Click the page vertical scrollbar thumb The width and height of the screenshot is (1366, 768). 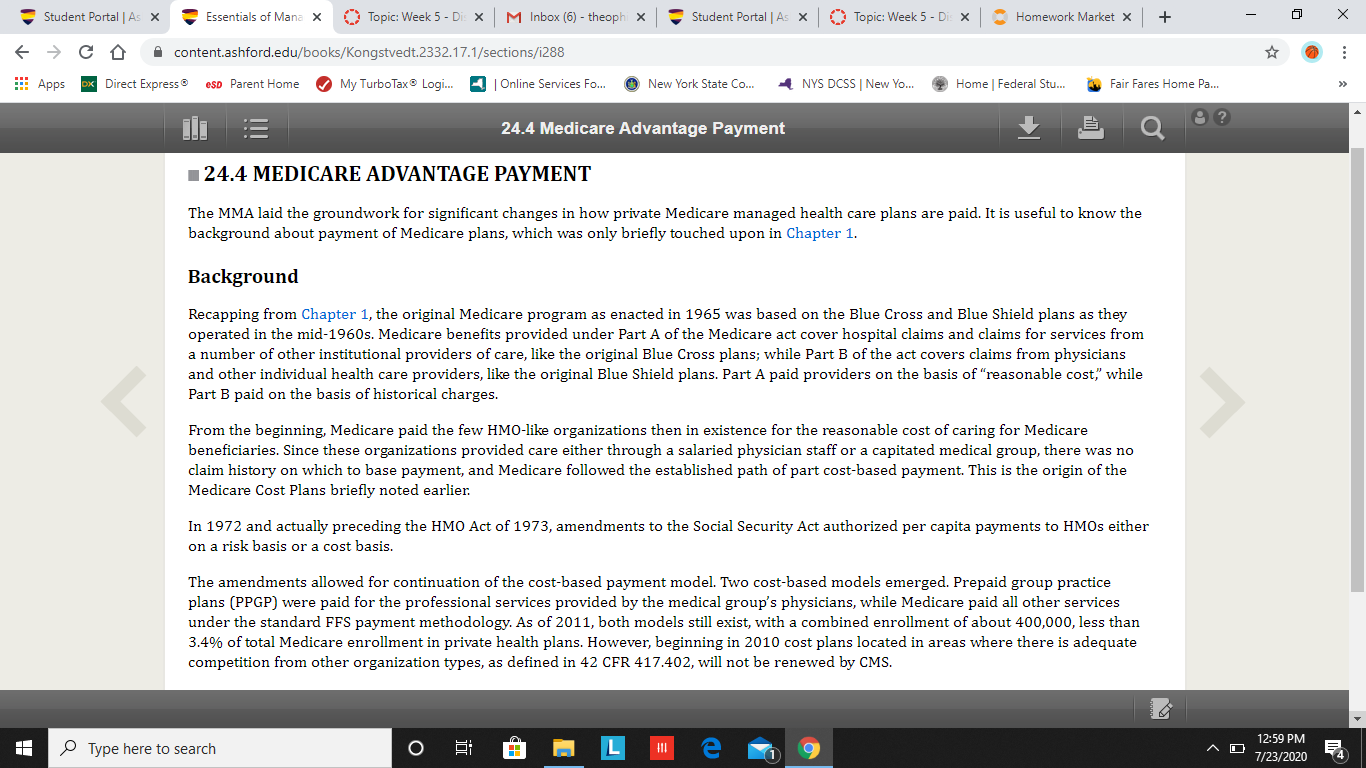point(1357,369)
